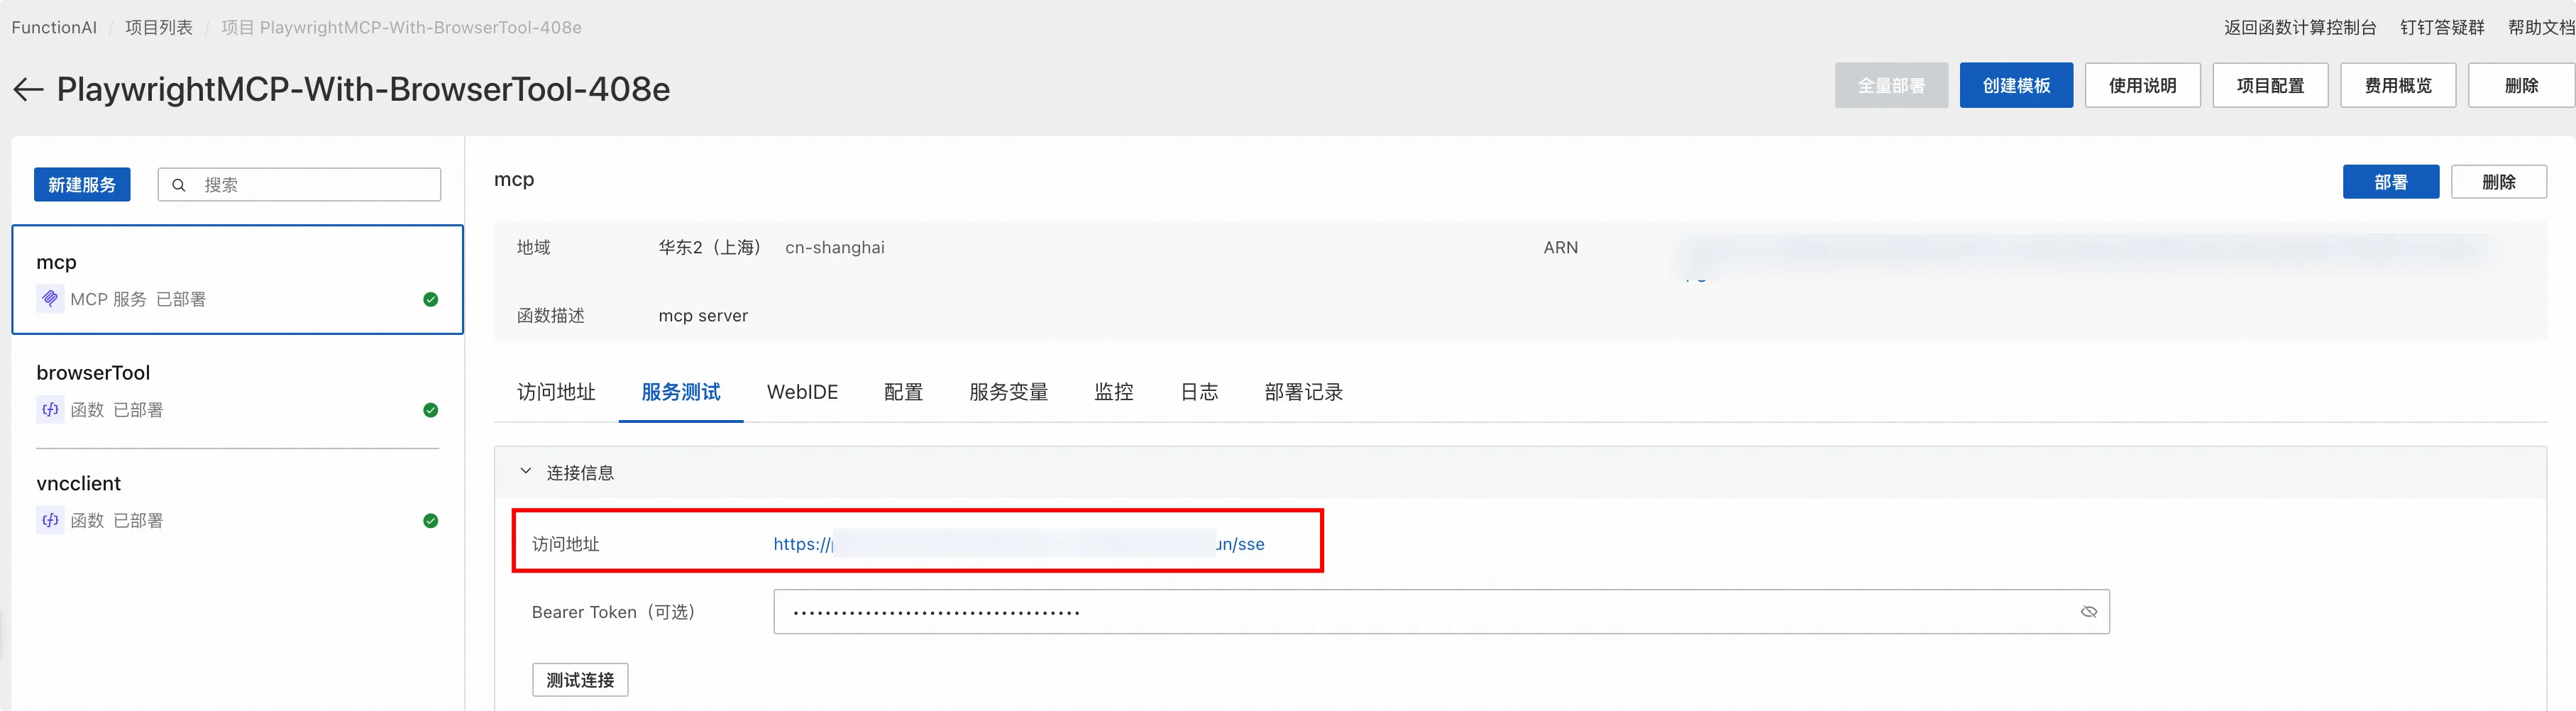The image size is (2576, 711).
Task: Switch to the 日志 tab
Action: coord(1198,392)
